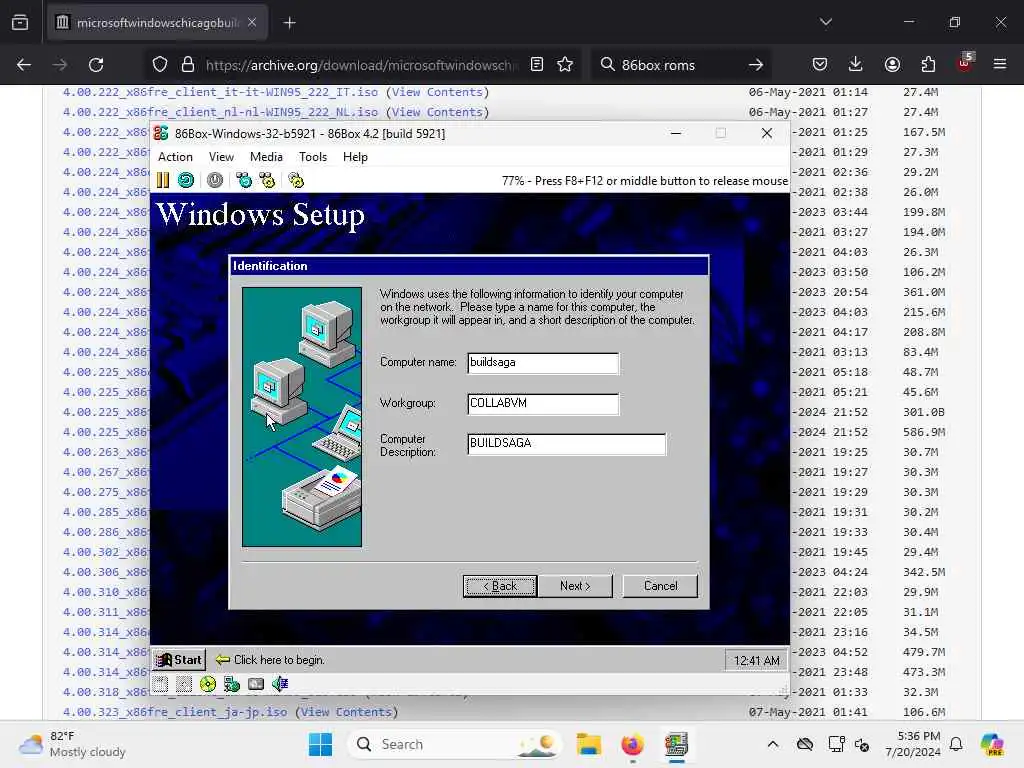This screenshot has width=1024, height=768.
Task: Switch to Firefox on the Windows taskbar
Action: pyautogui.click(x=632, y=744)
